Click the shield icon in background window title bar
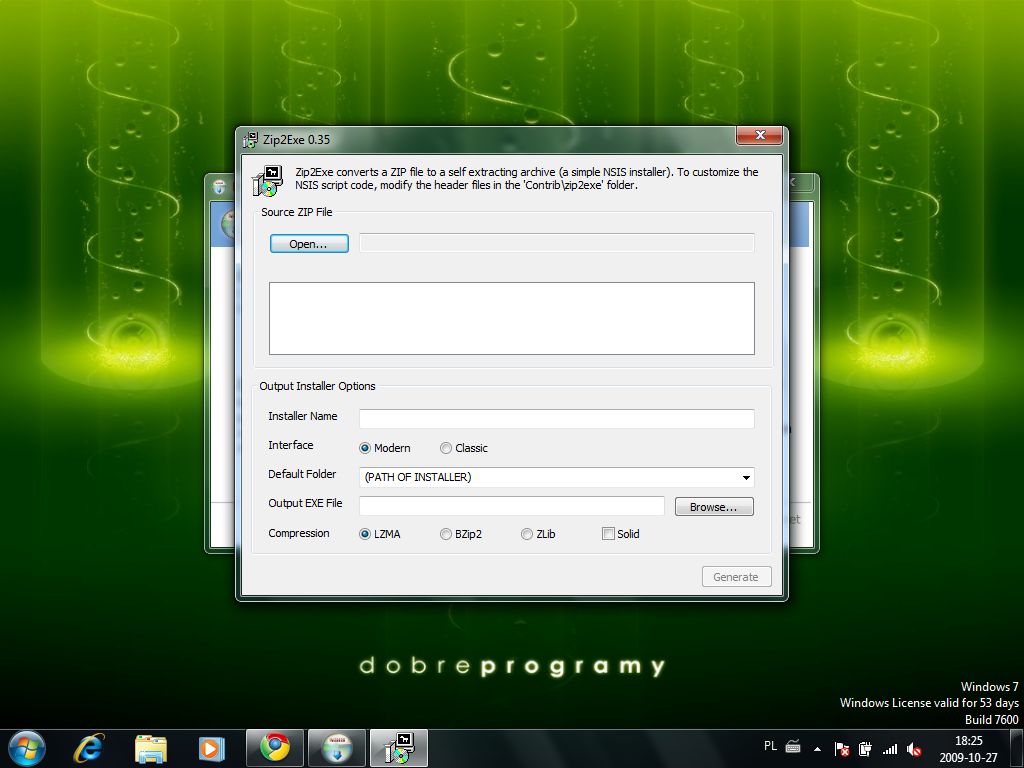Image resolution: width=1024 pixels, height=768 pixels. coord(219,187)
